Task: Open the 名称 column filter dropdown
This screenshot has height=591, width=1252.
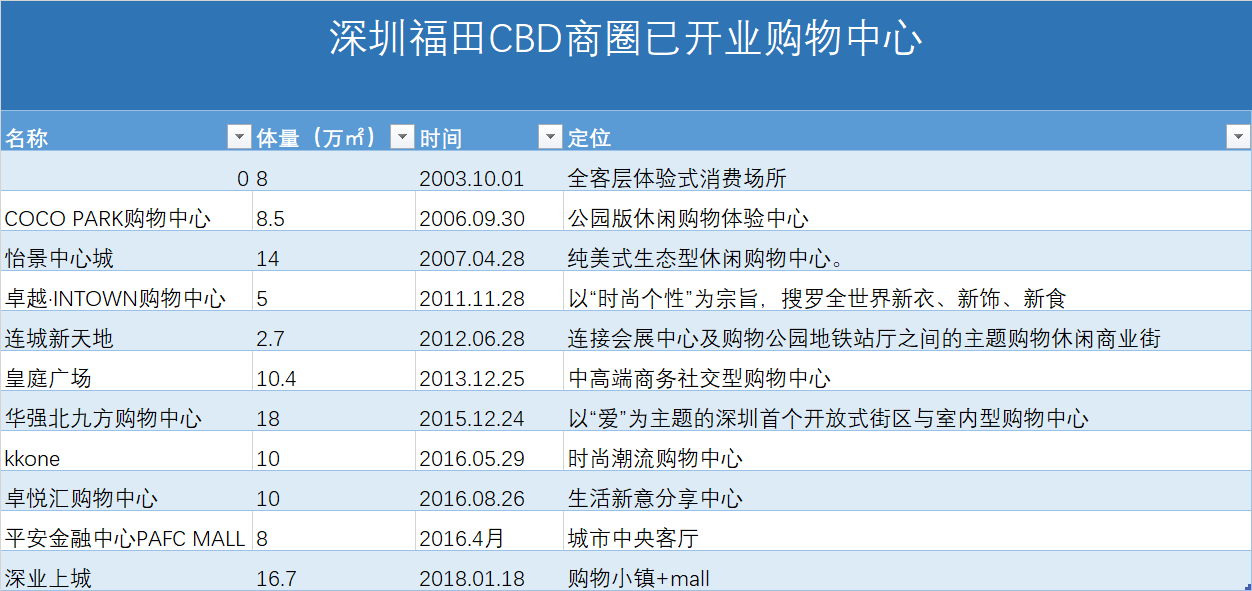Action: (x=239, y=137)
